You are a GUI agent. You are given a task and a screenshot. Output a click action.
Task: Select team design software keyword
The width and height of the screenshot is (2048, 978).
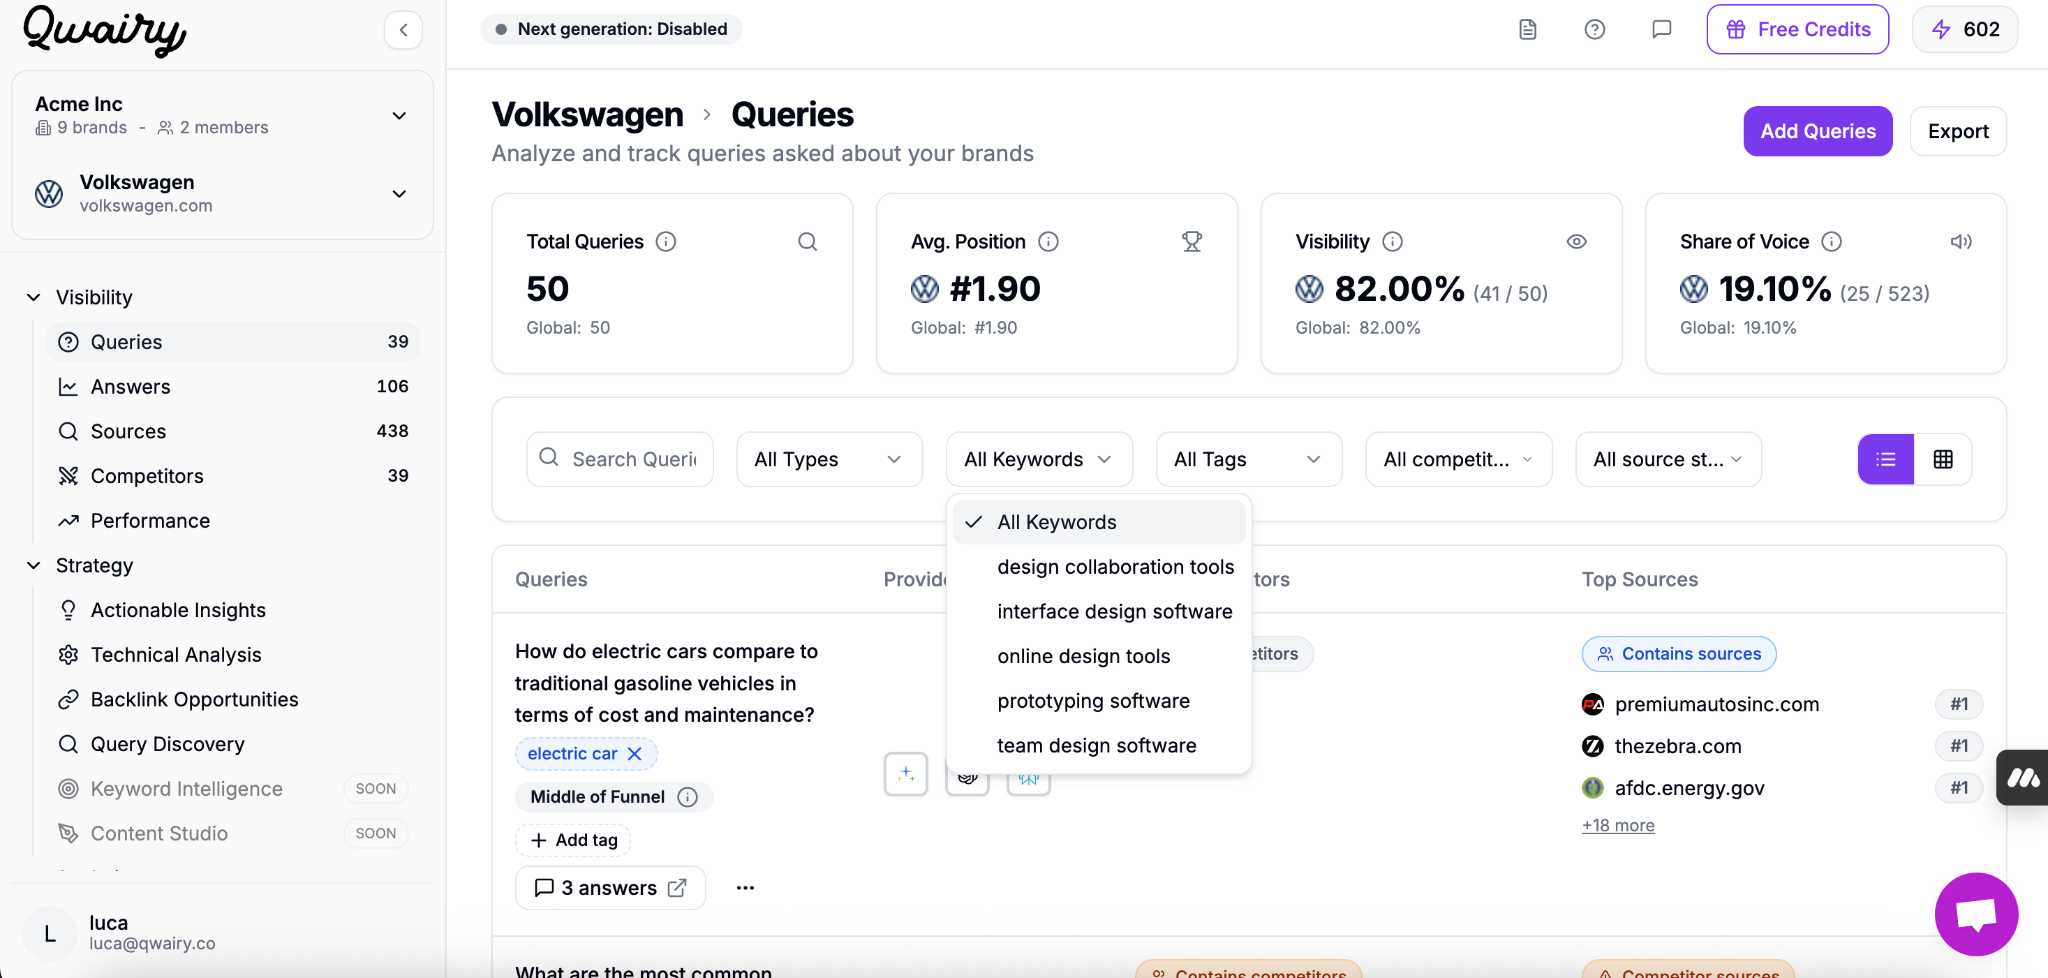(1099, 746)
